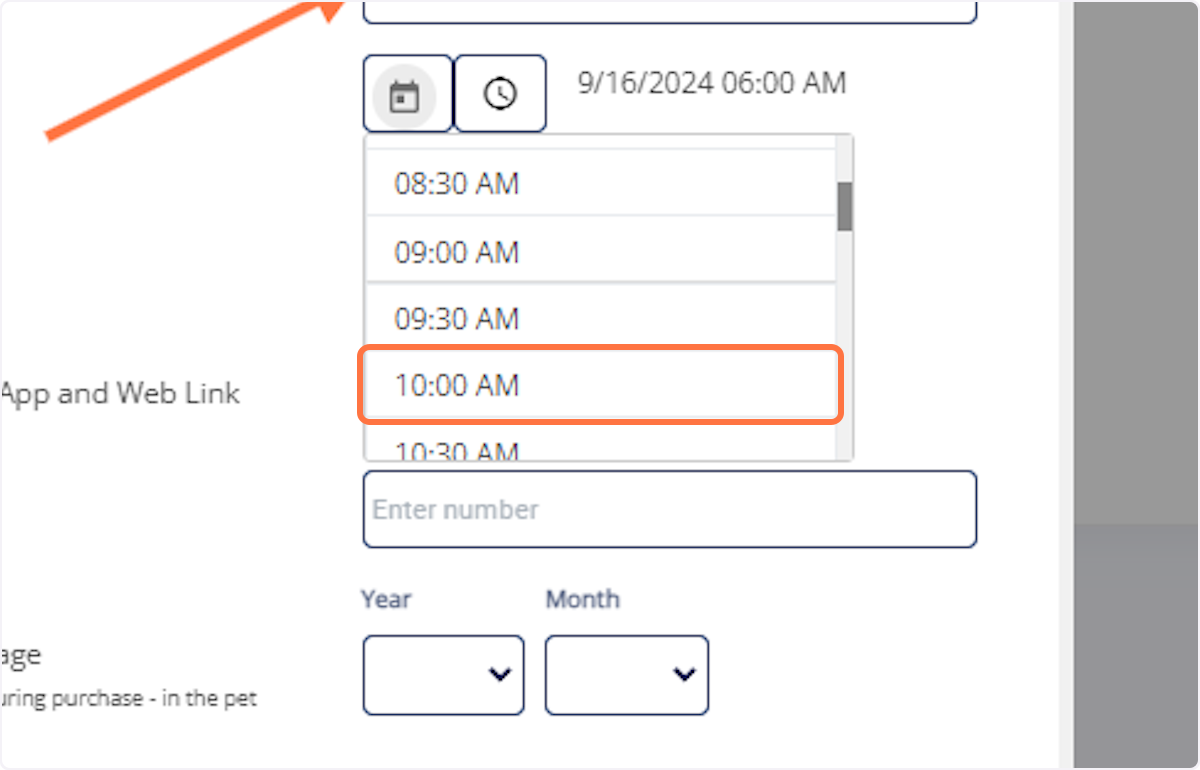Viewport: 1200px width, 770px height.
Task: Click the App and Web Link label
Action: pyautogui.click(x=120, y=393)
